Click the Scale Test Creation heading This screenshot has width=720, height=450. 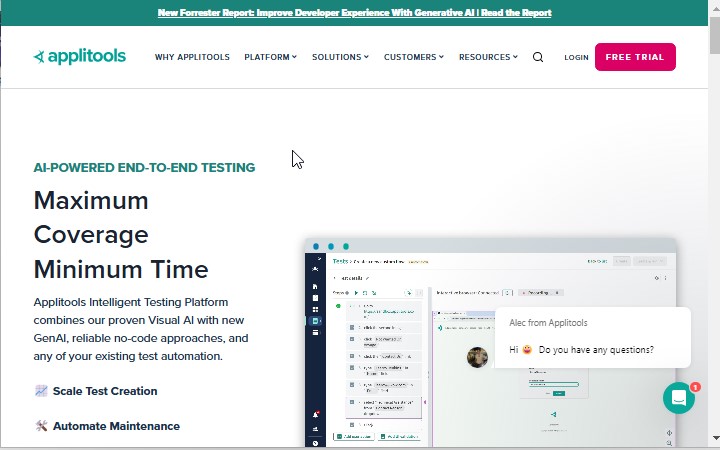click(x=105, y=391)
